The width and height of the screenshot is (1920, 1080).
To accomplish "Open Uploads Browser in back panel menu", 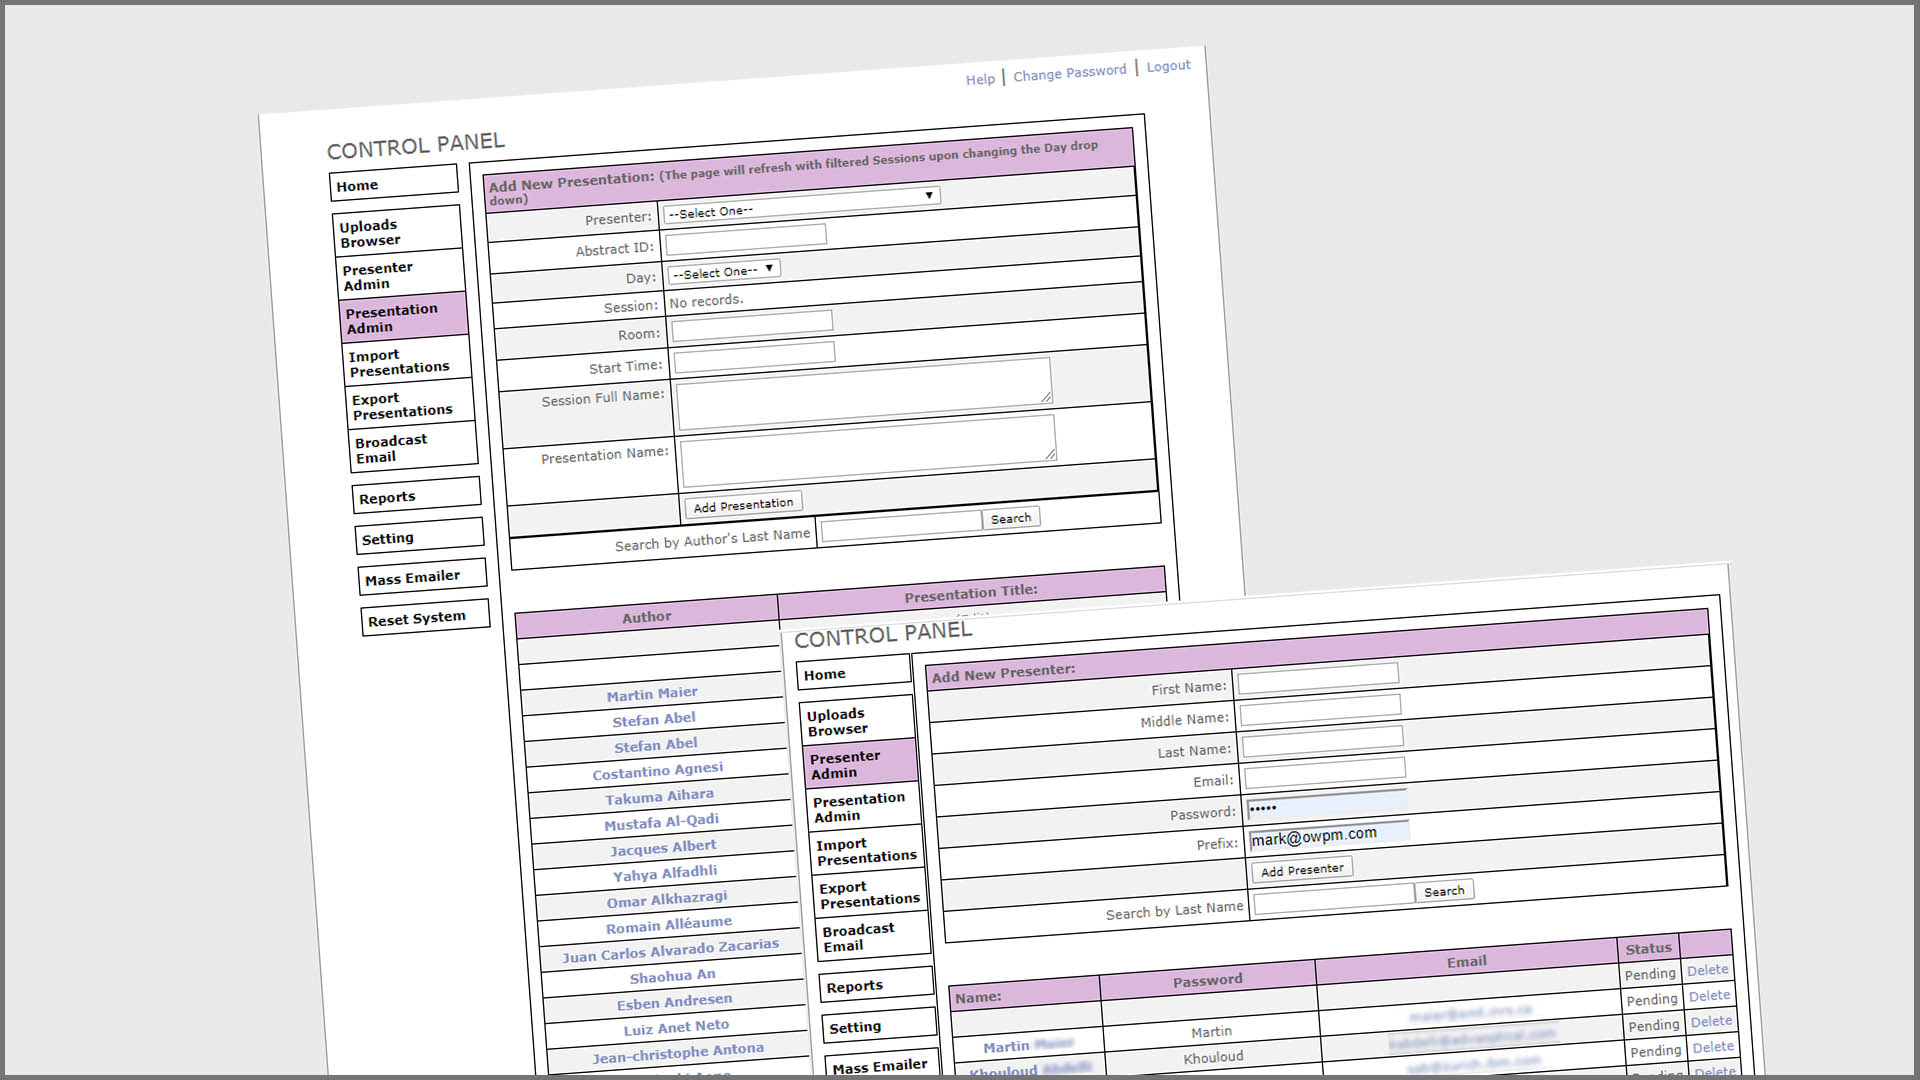I will tap(370, 233).
